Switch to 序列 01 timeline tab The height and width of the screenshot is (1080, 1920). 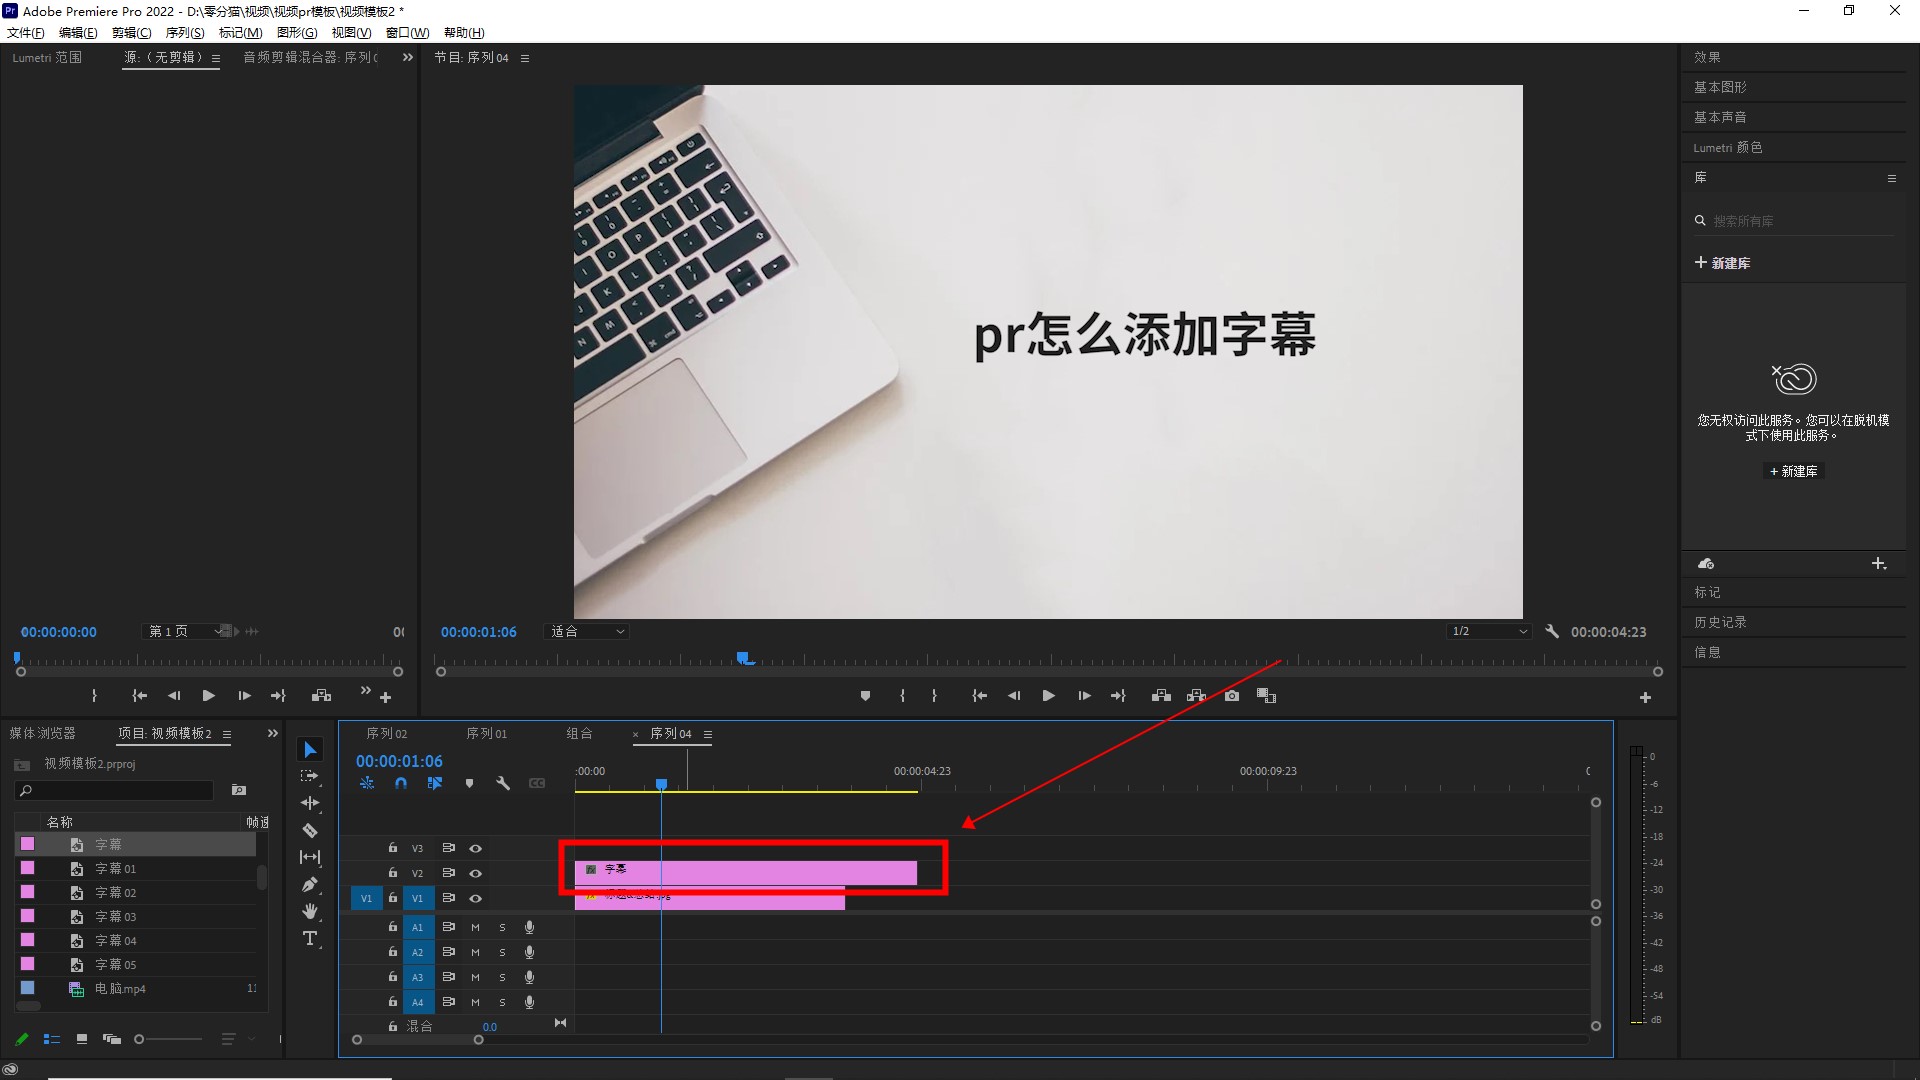click(x=486, y=734)
